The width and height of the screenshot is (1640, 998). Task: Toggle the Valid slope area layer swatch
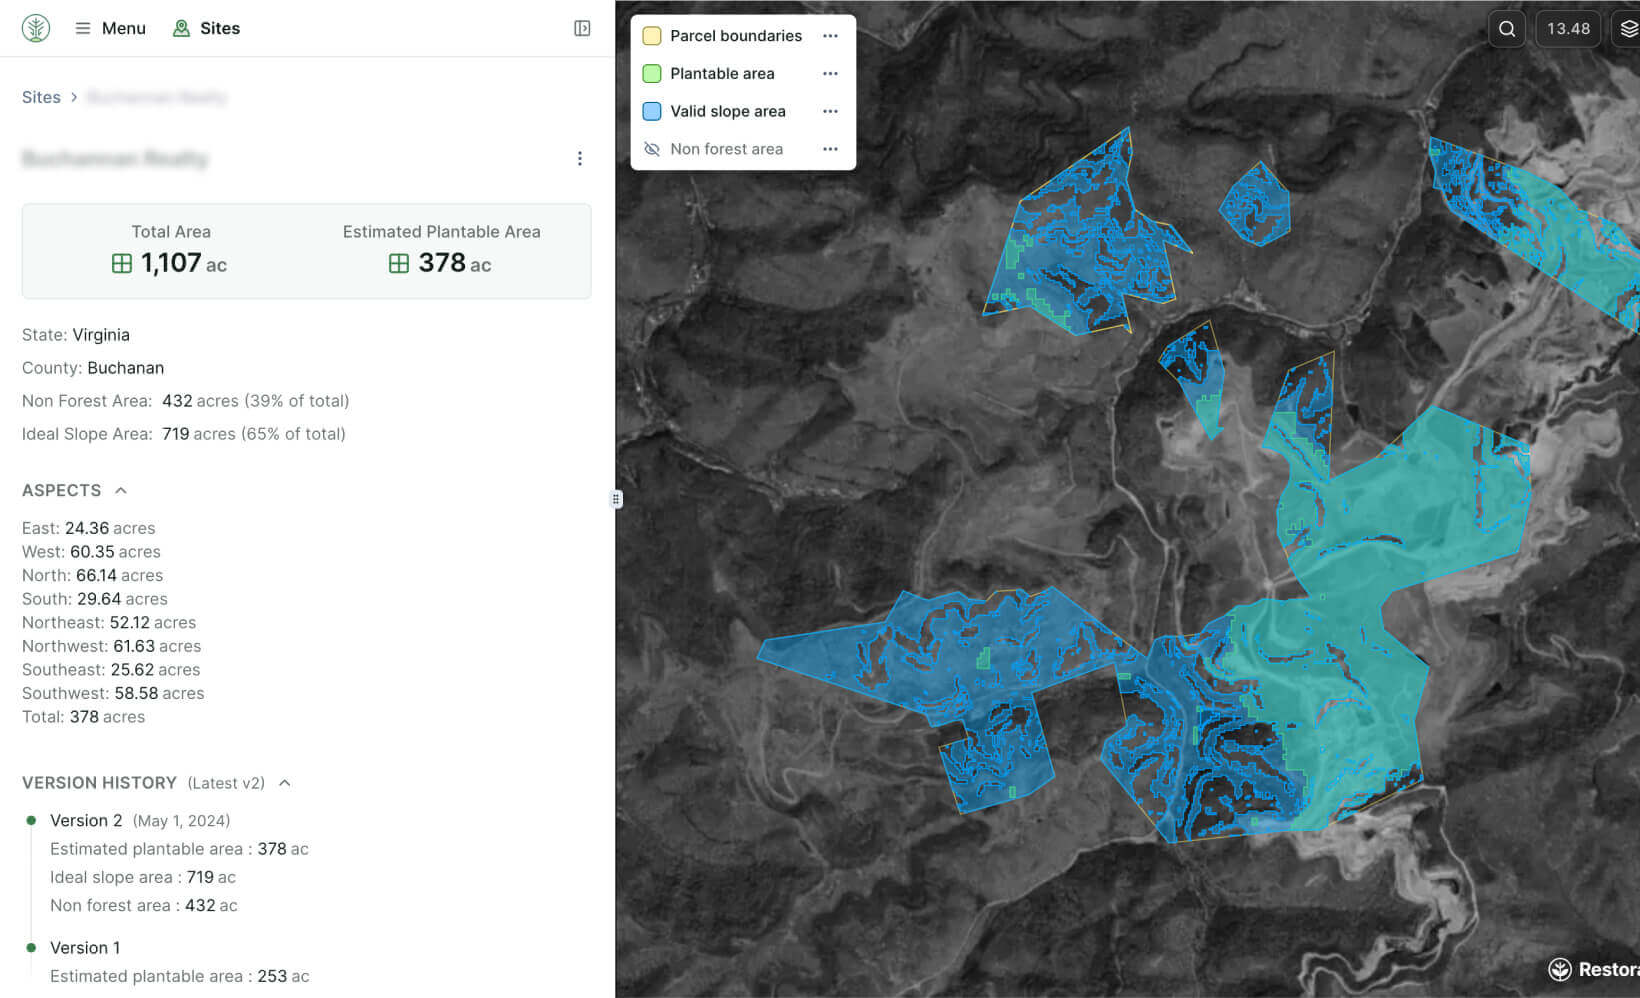652,111
